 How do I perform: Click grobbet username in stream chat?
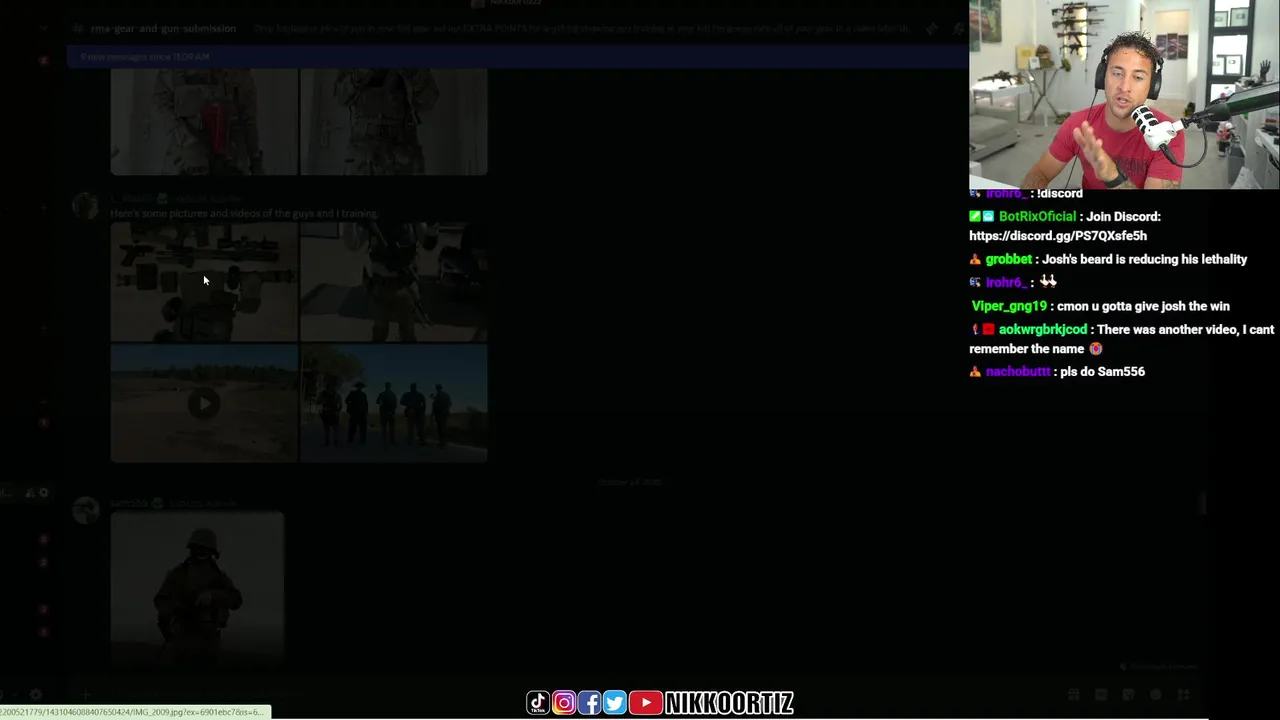click(x=1008, y=259)
